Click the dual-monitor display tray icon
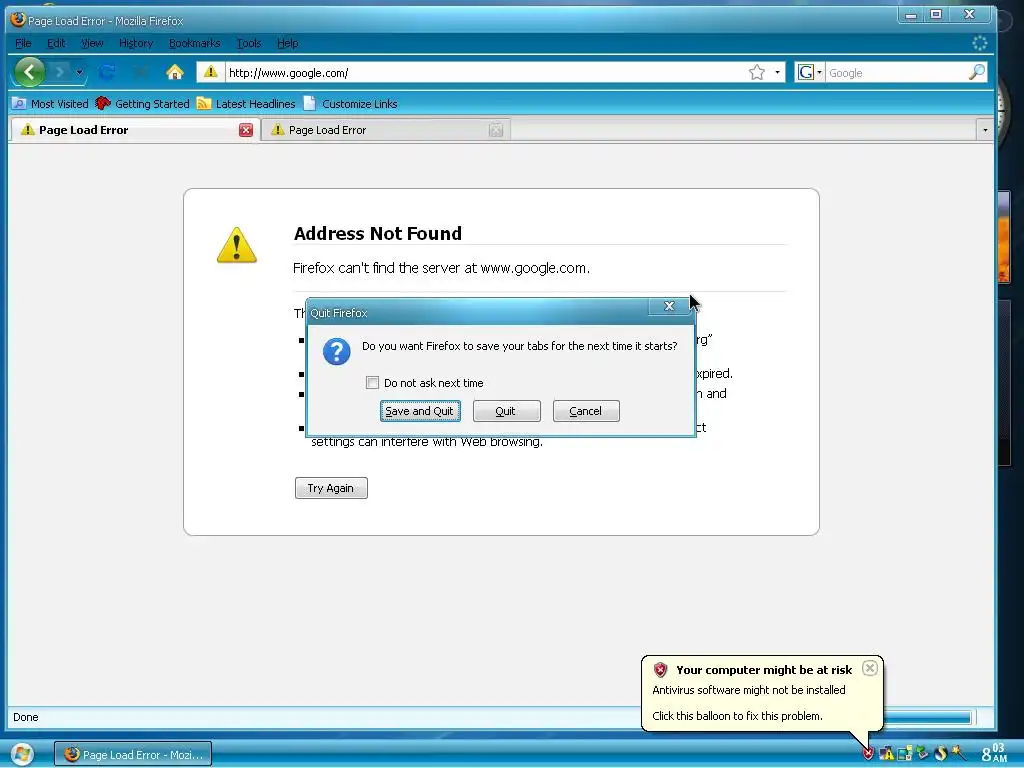 (x=904, y=754)
